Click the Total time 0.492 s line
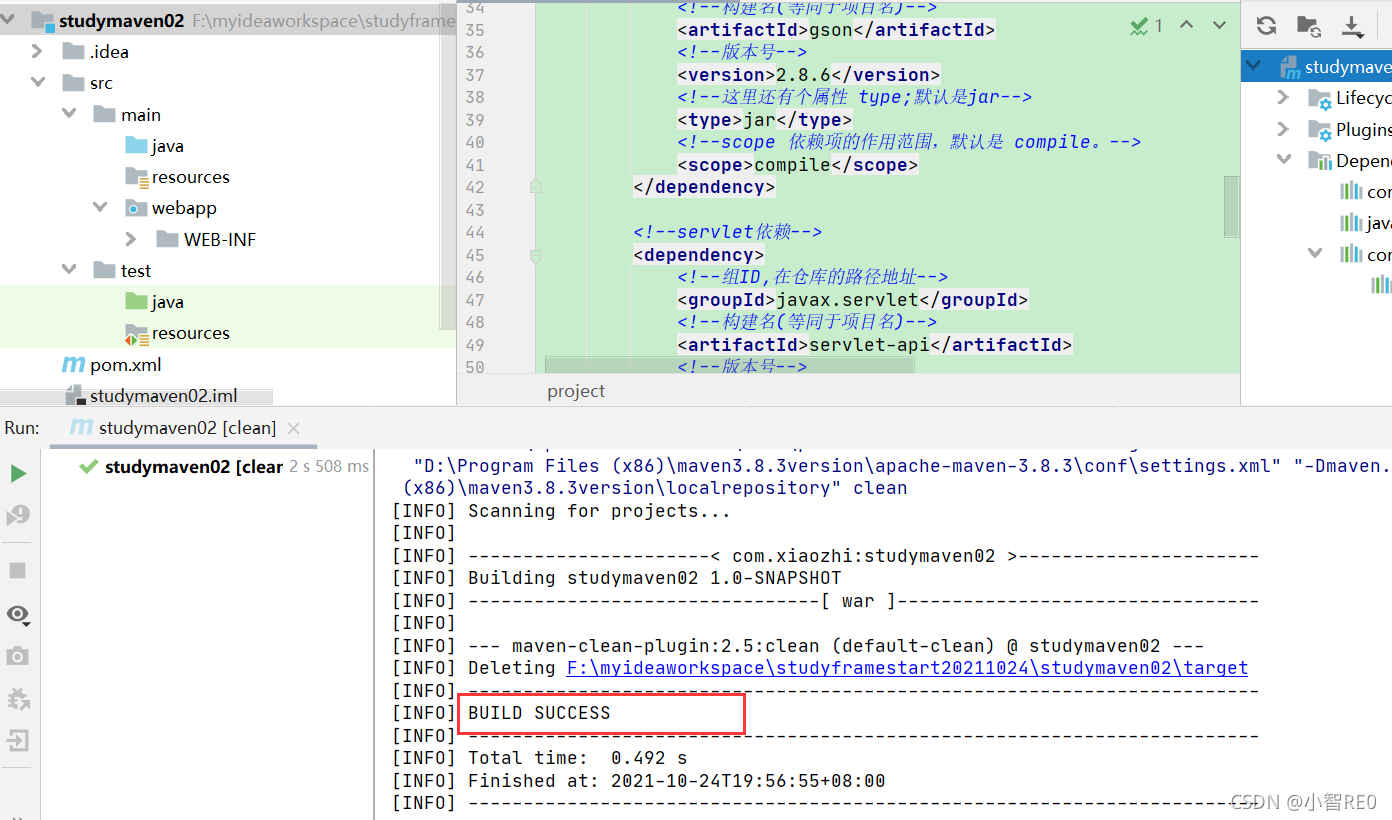 click(578, 758)
